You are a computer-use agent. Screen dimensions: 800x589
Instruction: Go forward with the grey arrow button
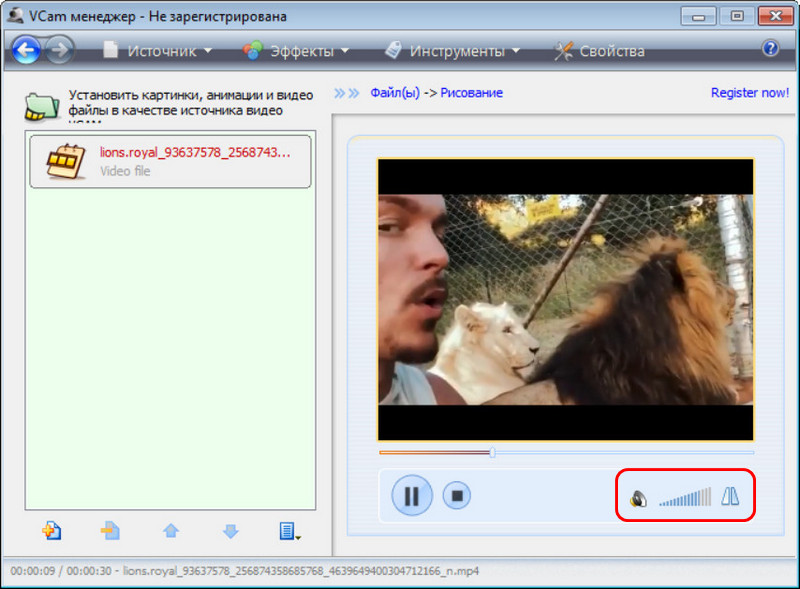coord(59,50)
